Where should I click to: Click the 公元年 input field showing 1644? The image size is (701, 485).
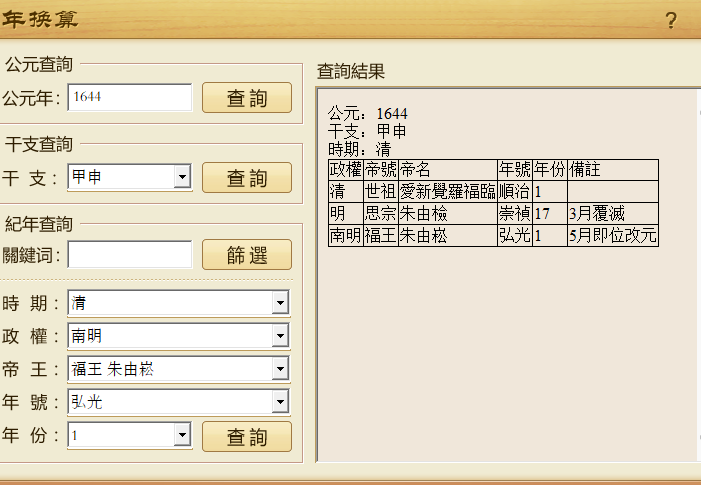[130, 97]
